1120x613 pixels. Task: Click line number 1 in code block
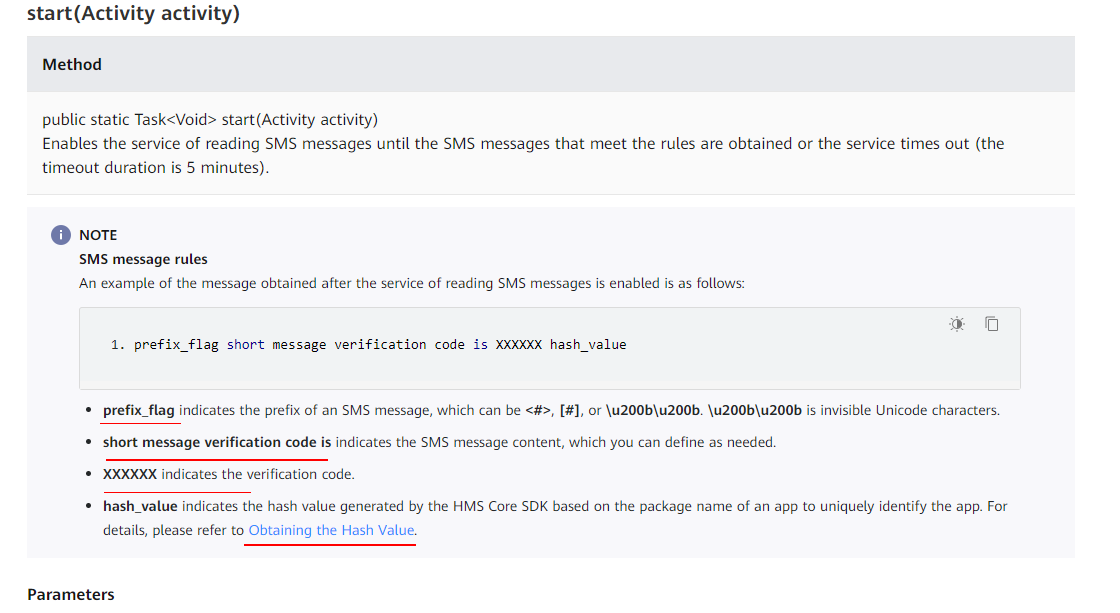pyautogui.click(x=115, y=344)
